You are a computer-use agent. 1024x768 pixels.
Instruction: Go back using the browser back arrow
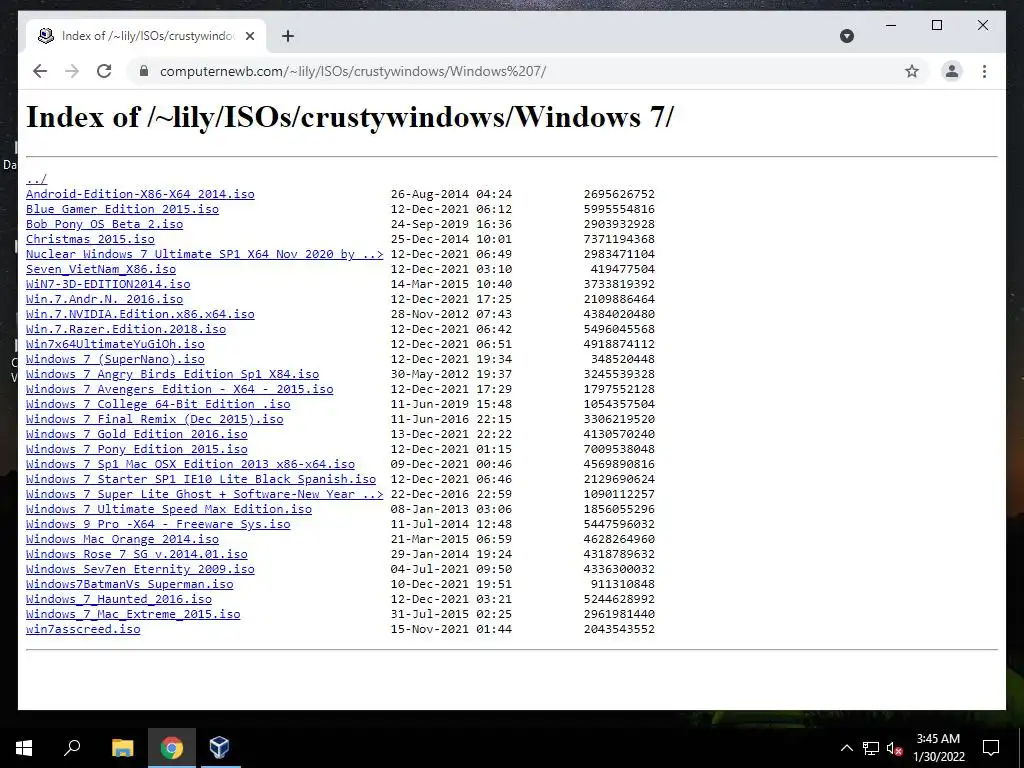[40, 71]
